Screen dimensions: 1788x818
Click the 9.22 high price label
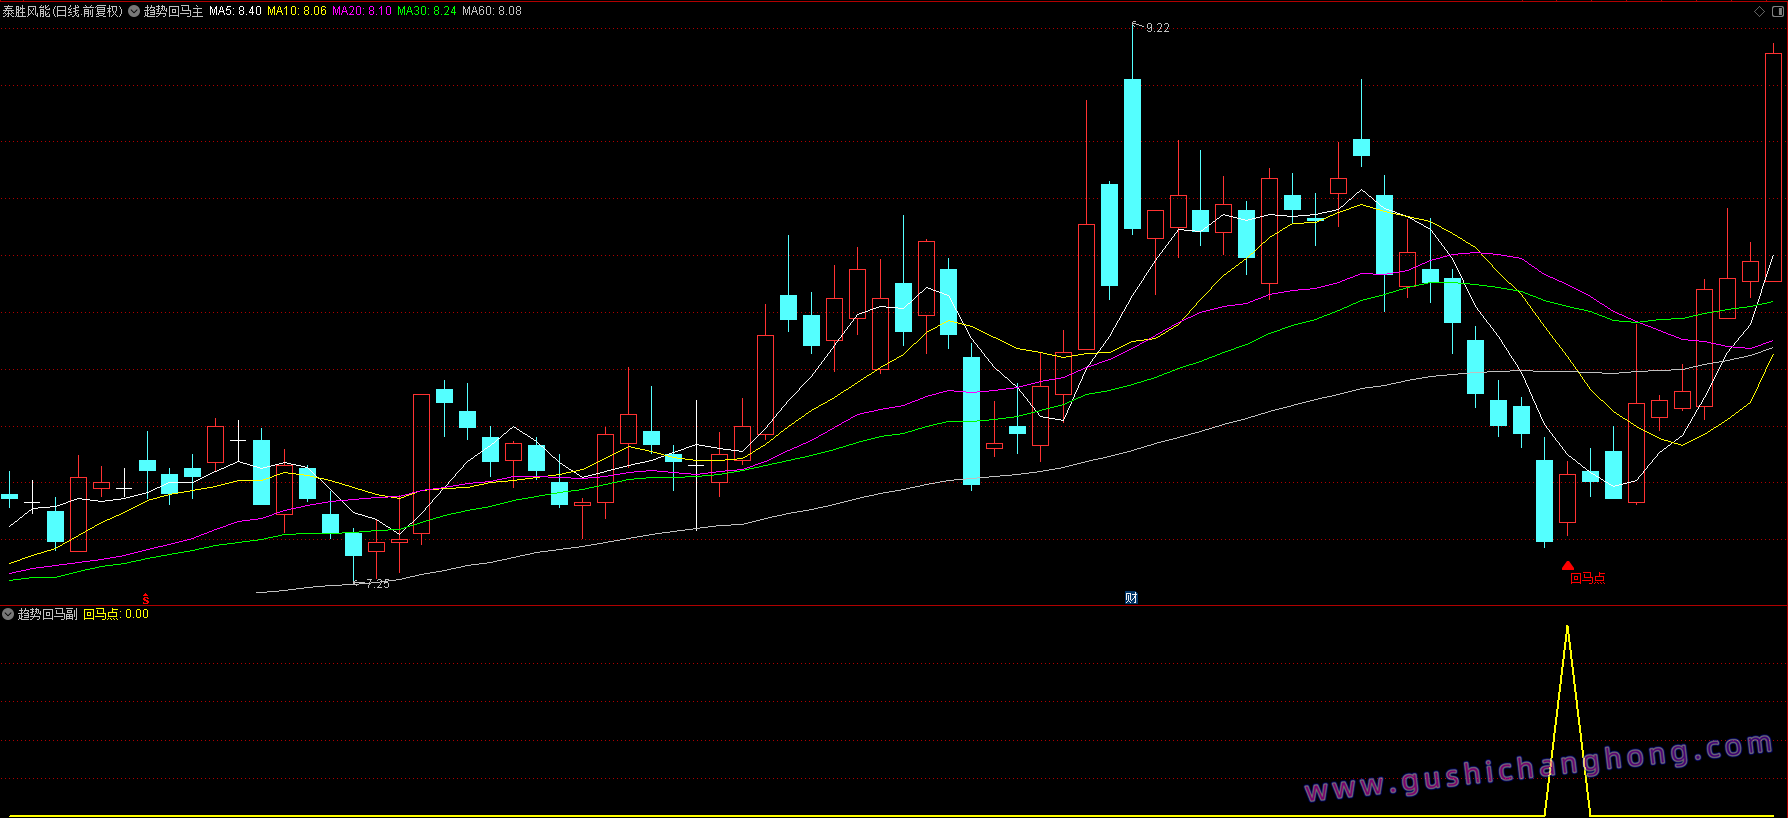tap(1157, 28)
